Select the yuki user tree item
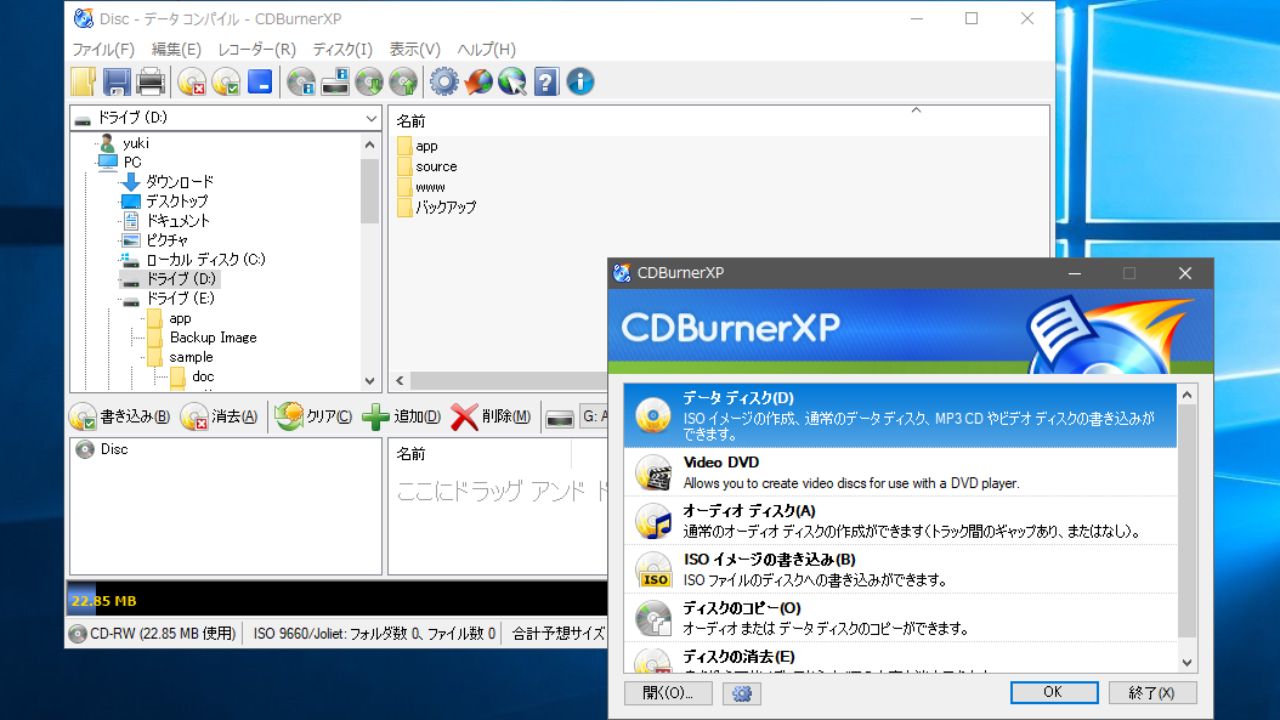 (135, 143)
